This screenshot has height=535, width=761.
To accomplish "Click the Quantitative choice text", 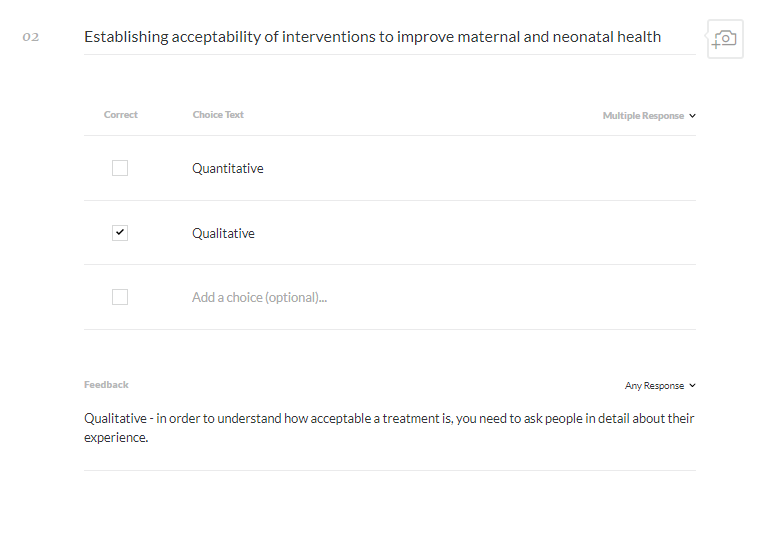I will click(228, 169).
